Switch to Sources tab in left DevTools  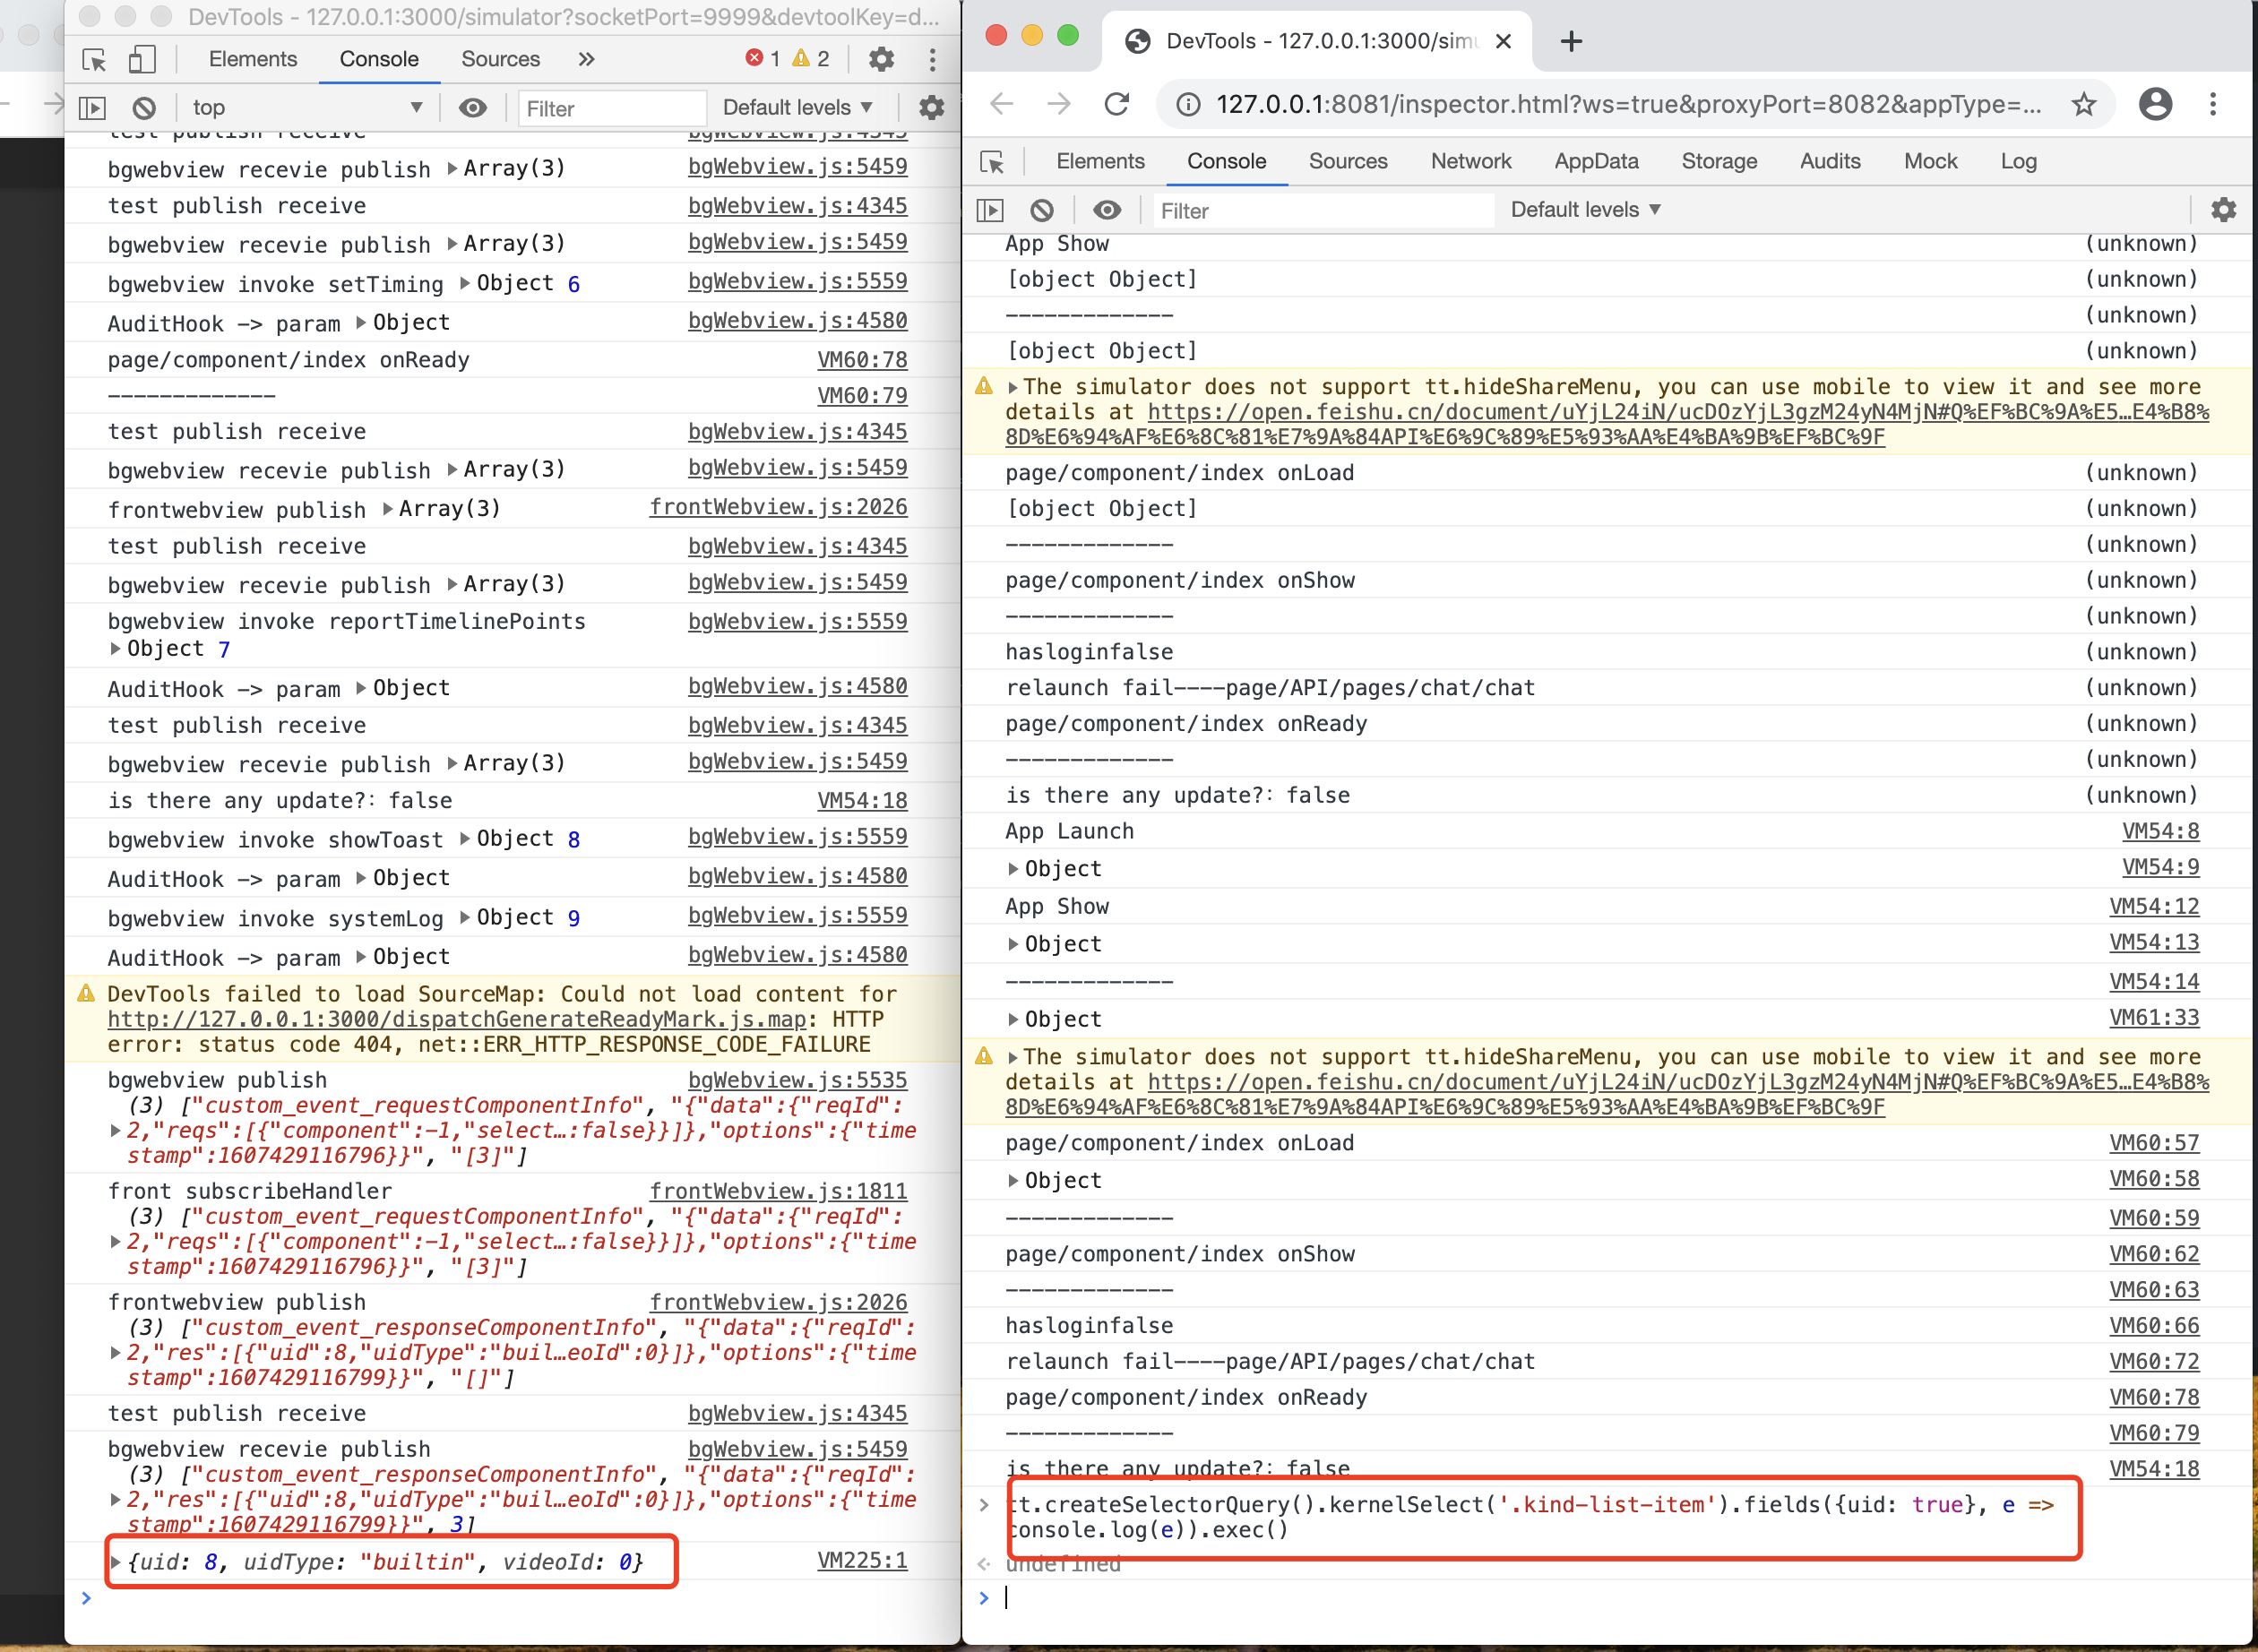coord(500,59)
